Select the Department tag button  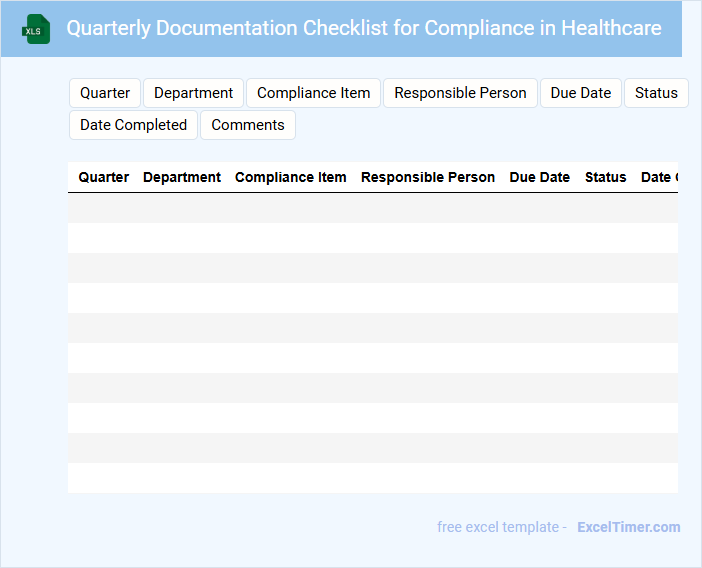pyautogui.click(x=193, y=93)
